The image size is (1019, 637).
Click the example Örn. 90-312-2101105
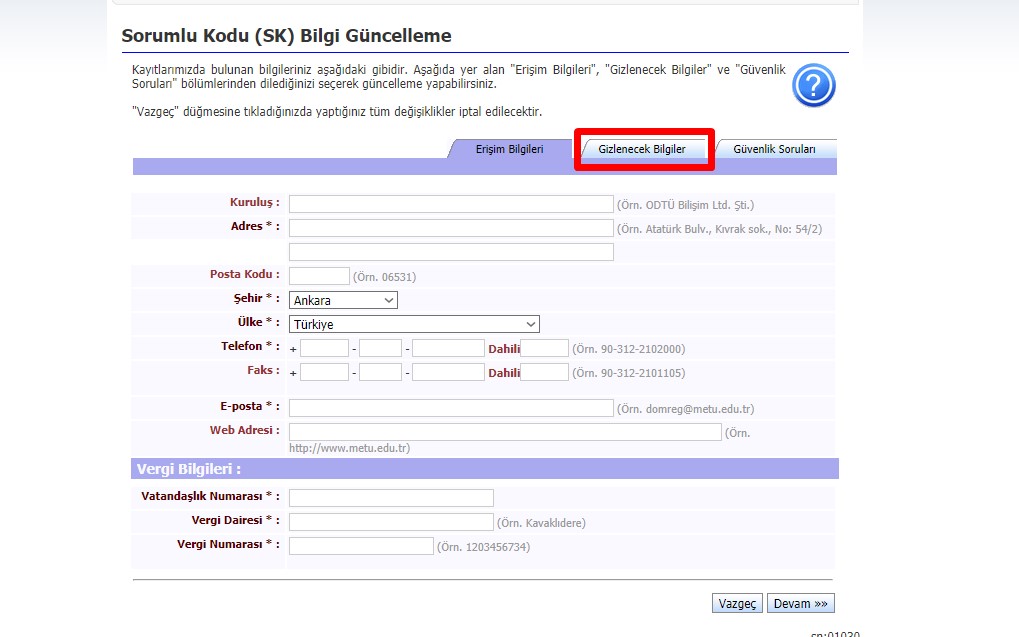pos(628,373)
